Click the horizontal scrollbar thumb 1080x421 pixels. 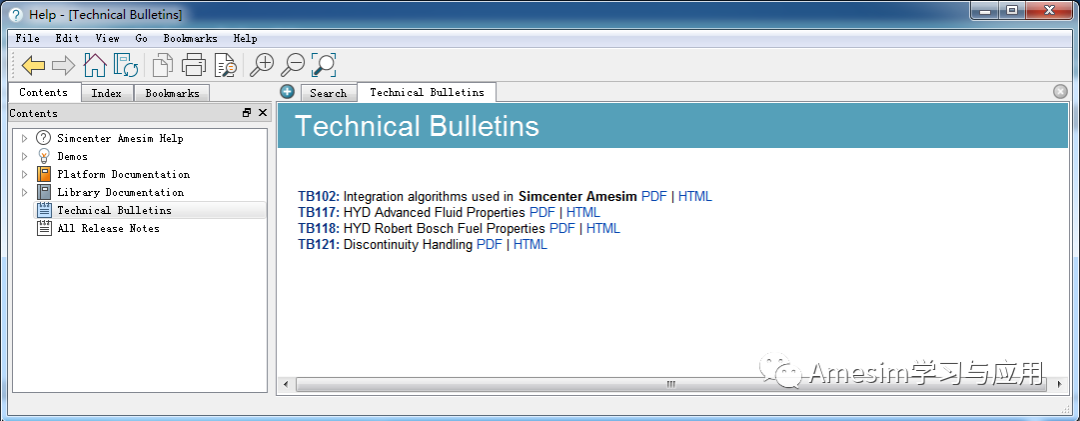(671, 384)
